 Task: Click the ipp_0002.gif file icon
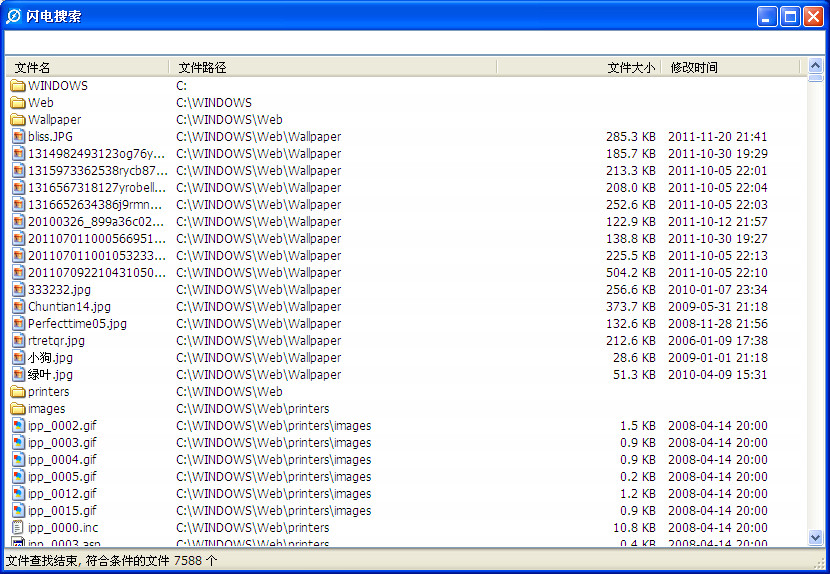click(x=19, y=426)
